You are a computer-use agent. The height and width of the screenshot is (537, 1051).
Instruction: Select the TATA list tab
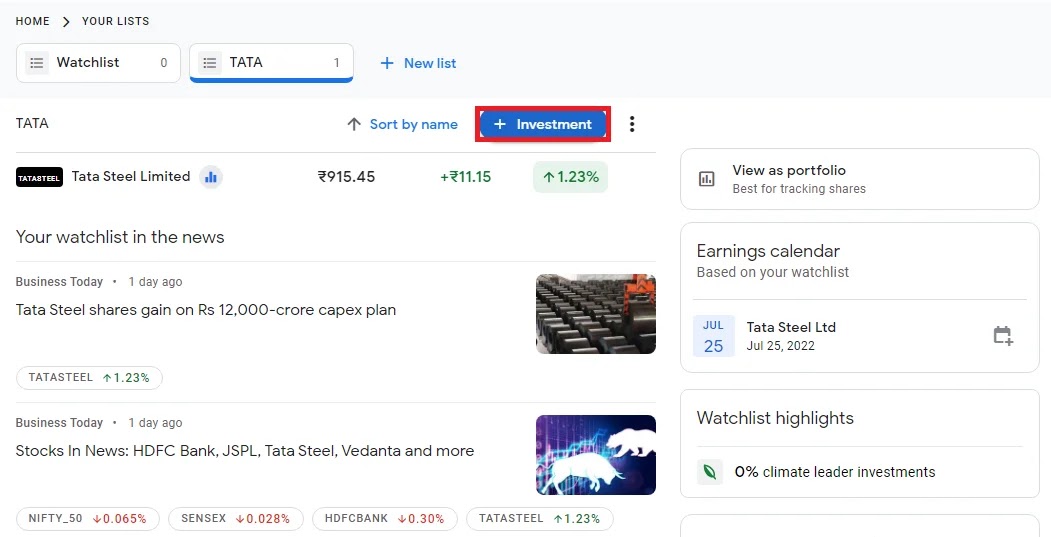click(271, 63)
